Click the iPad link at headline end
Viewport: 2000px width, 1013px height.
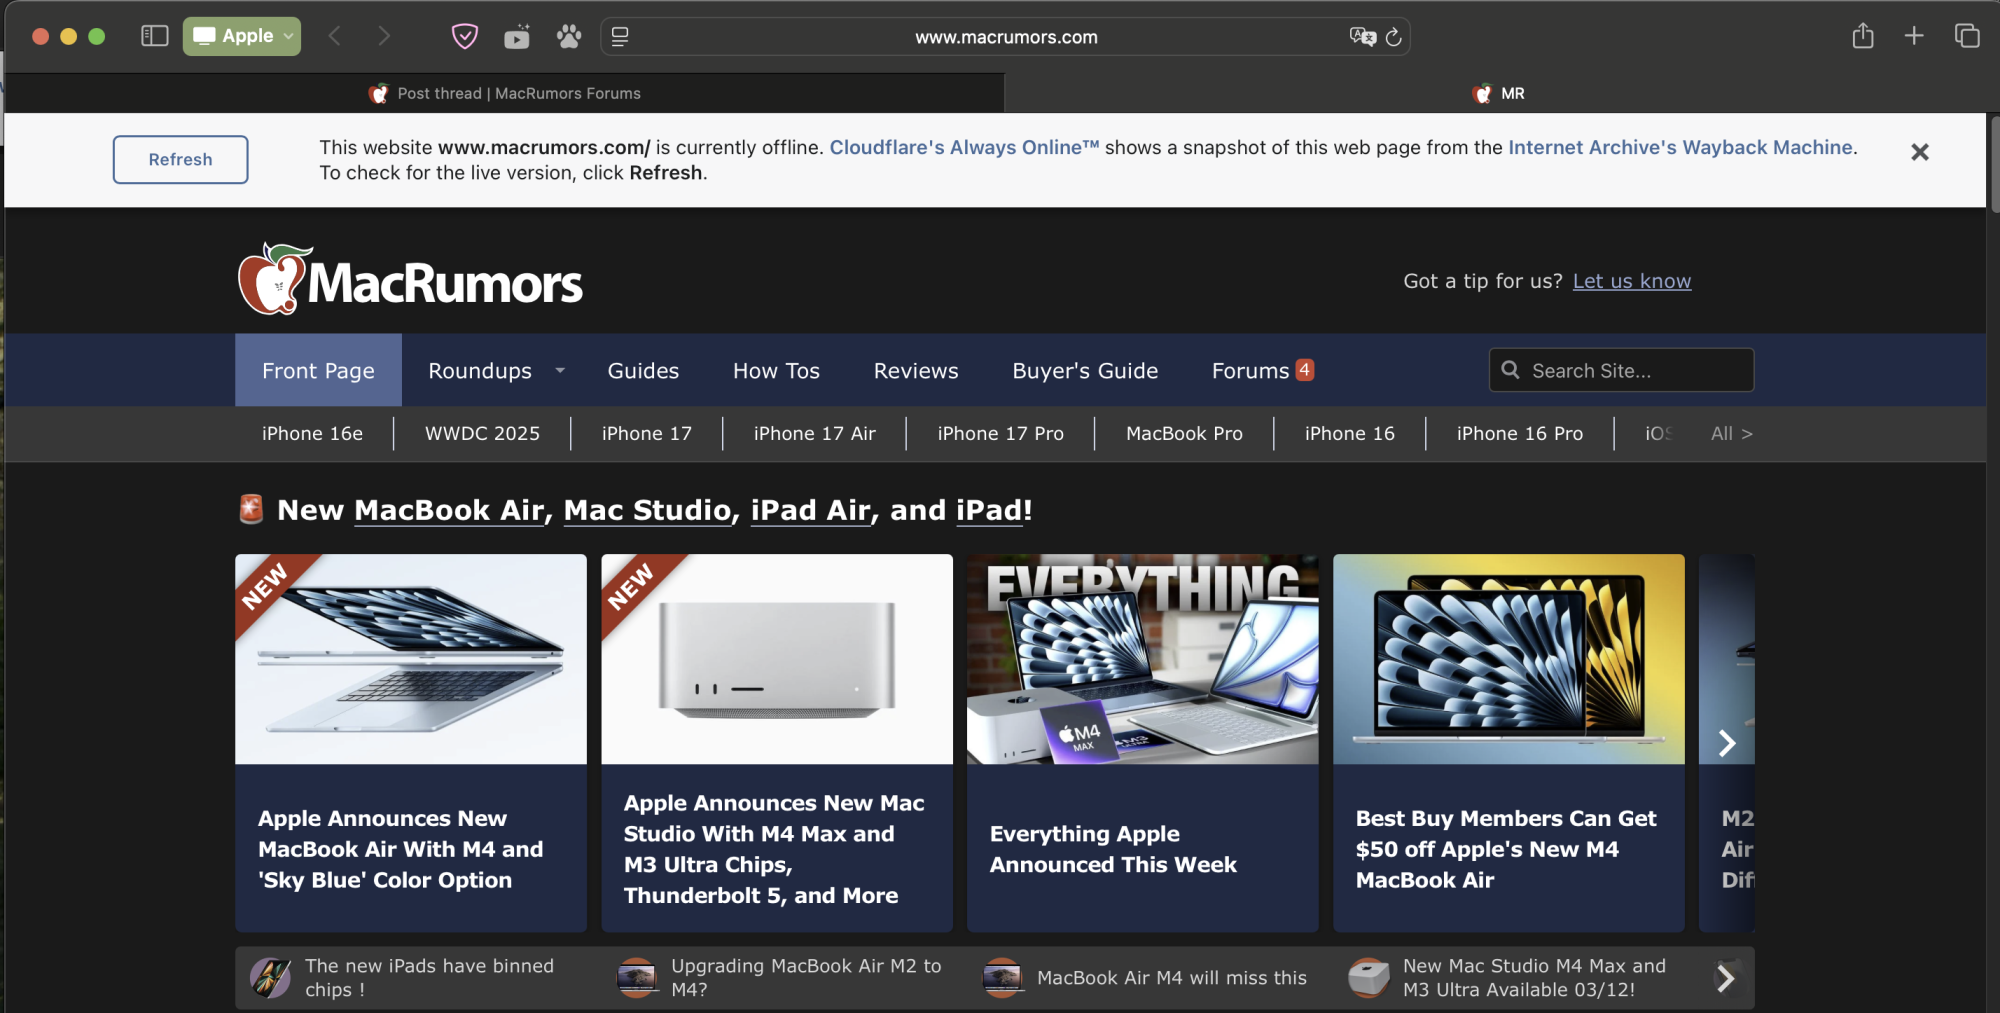(x=989, y=510)
